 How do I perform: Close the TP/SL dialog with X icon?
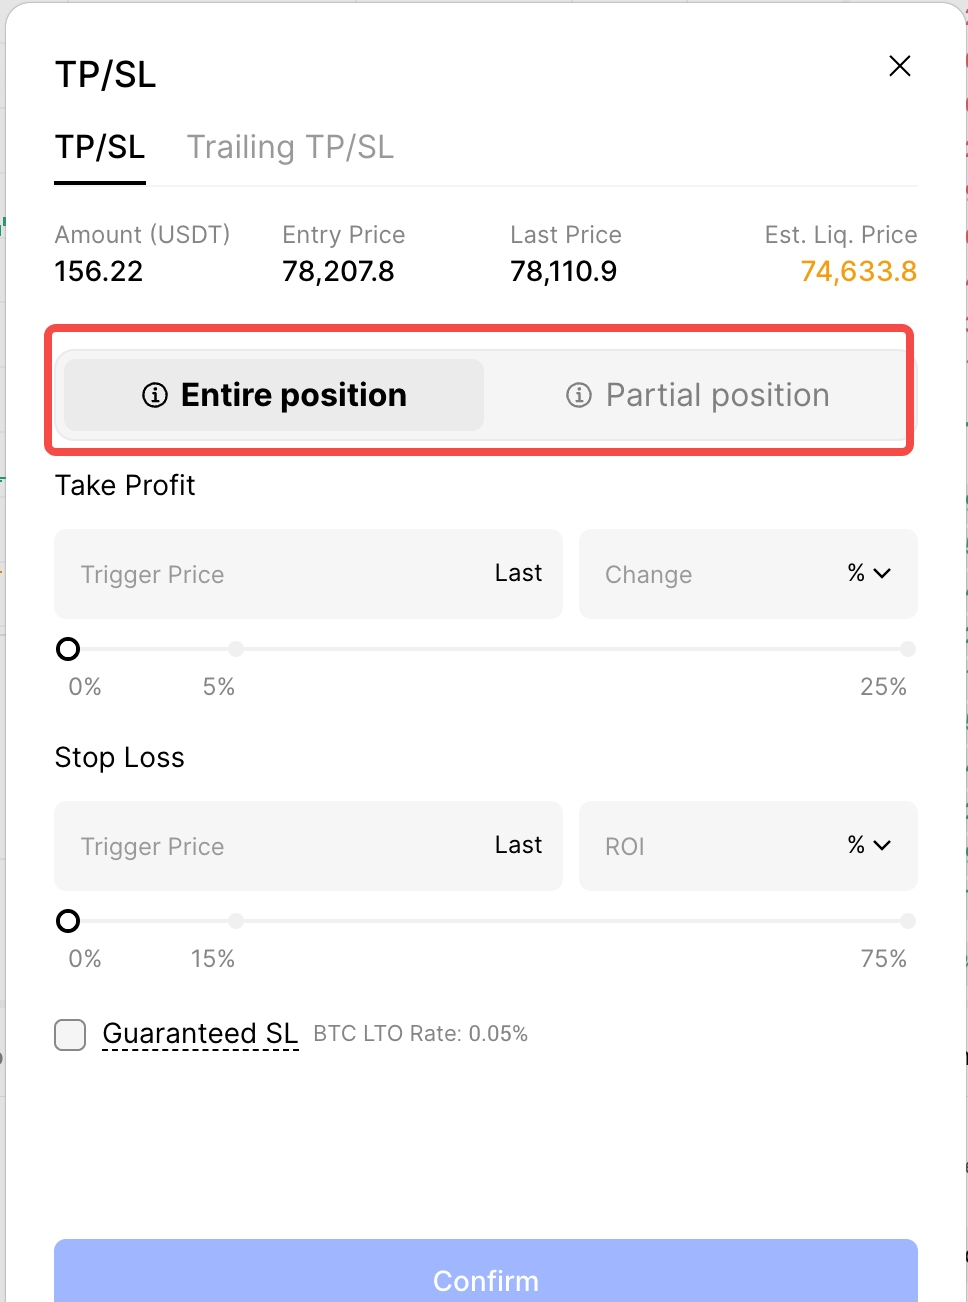pyautogui.click(x=900, y=66)
